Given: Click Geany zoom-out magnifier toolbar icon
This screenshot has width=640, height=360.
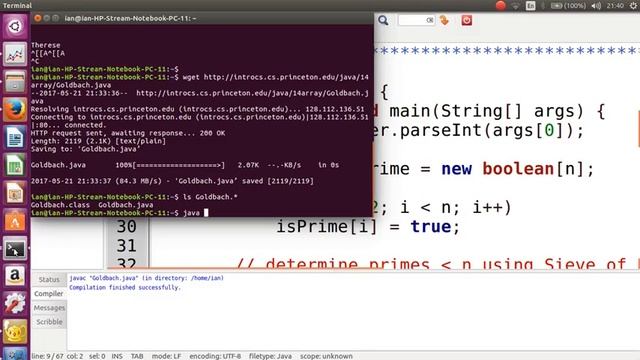Looking at the screenshot, I should tap(383, 20).
